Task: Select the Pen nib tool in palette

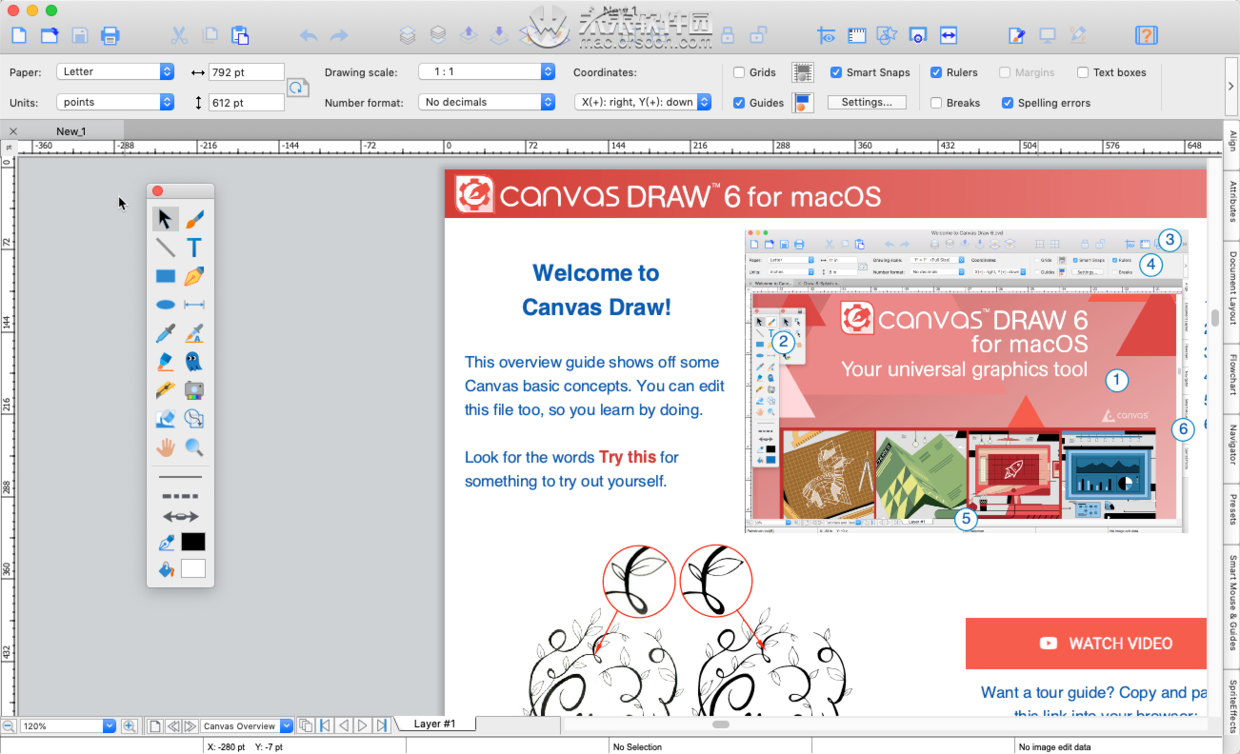Action: click(x=194, y=277)
